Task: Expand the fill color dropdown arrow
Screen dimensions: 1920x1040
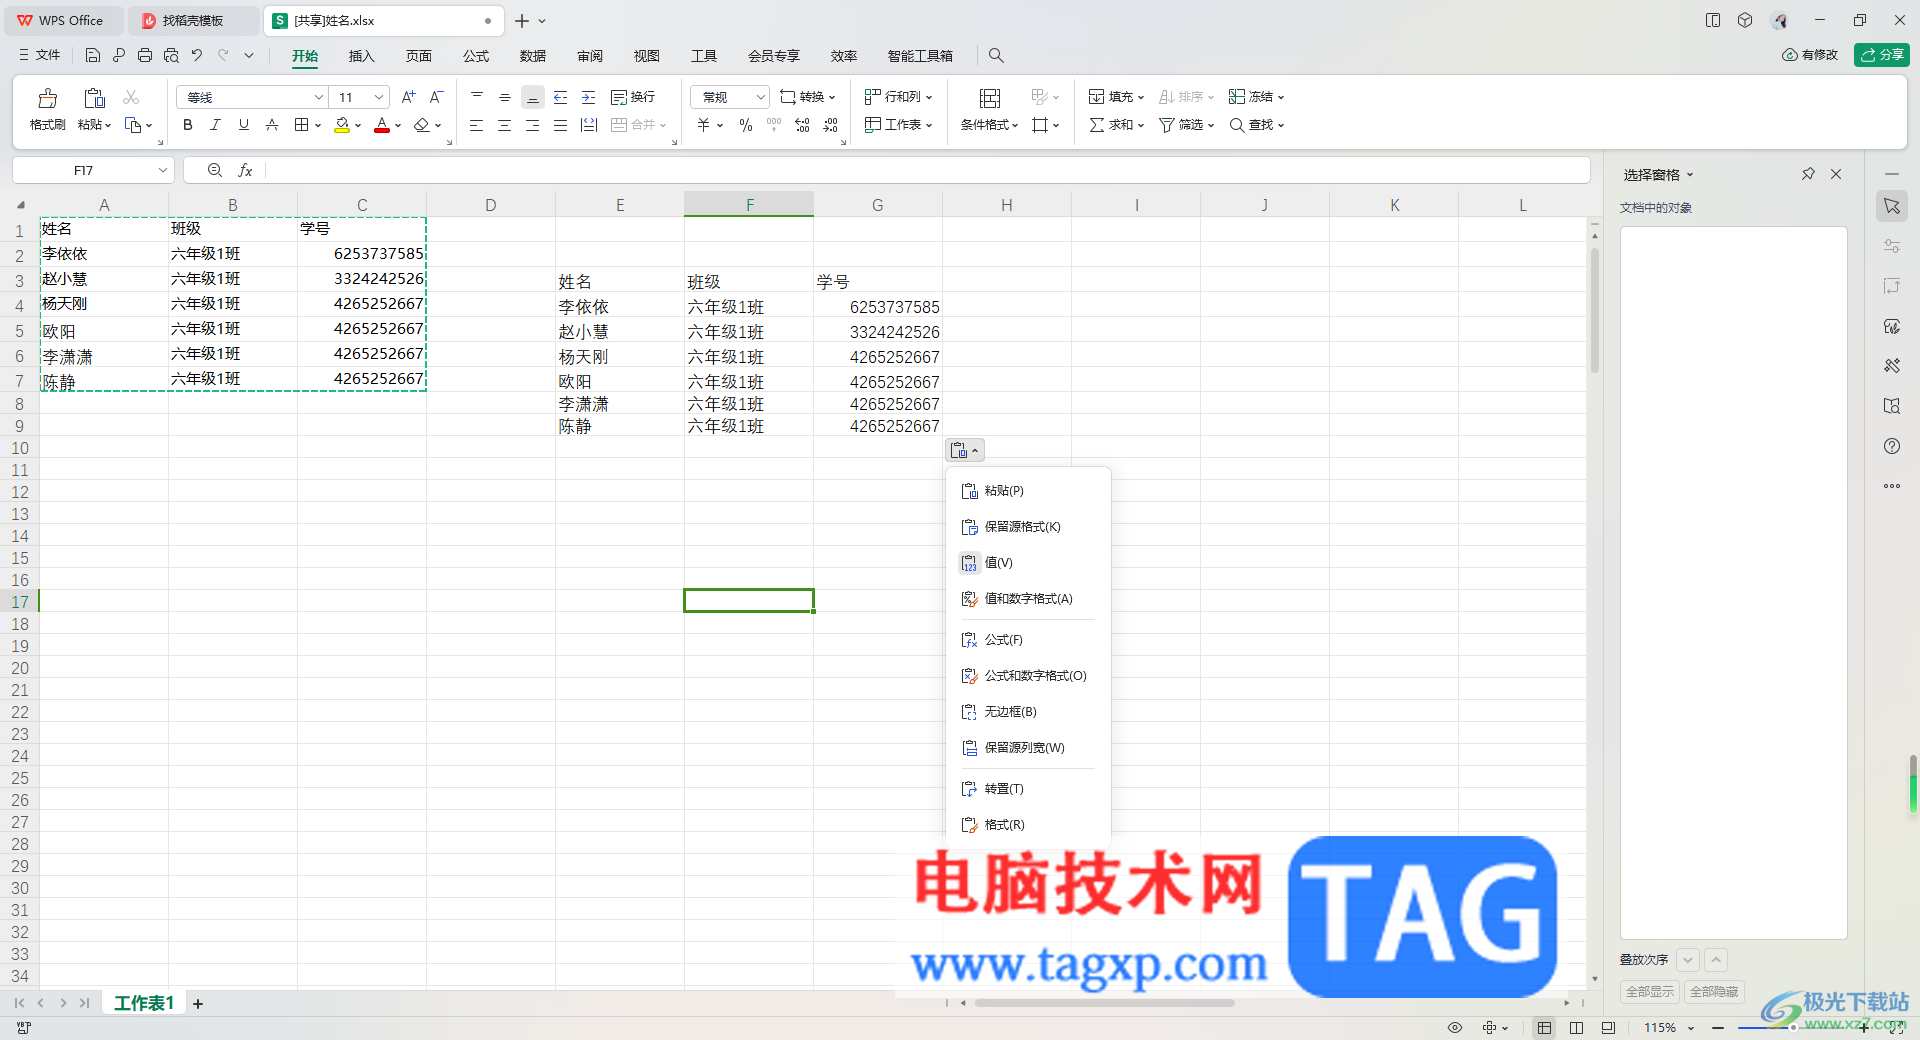Action: 358,126
